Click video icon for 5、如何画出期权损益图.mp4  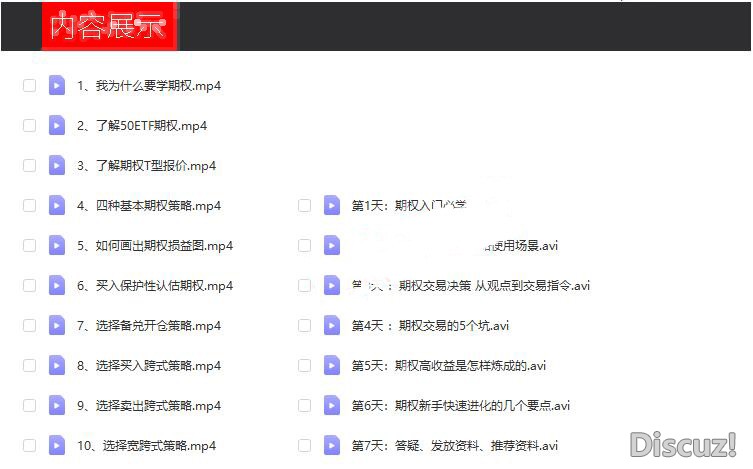pyautogui.click(x=57, y=245)
